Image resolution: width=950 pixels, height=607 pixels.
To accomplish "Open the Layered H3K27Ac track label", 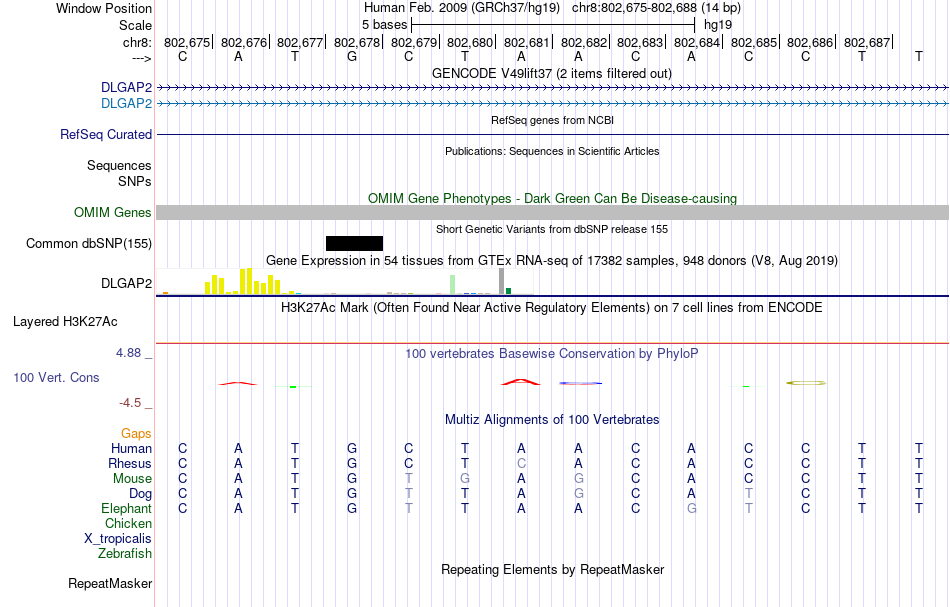I will click(65, 322).
